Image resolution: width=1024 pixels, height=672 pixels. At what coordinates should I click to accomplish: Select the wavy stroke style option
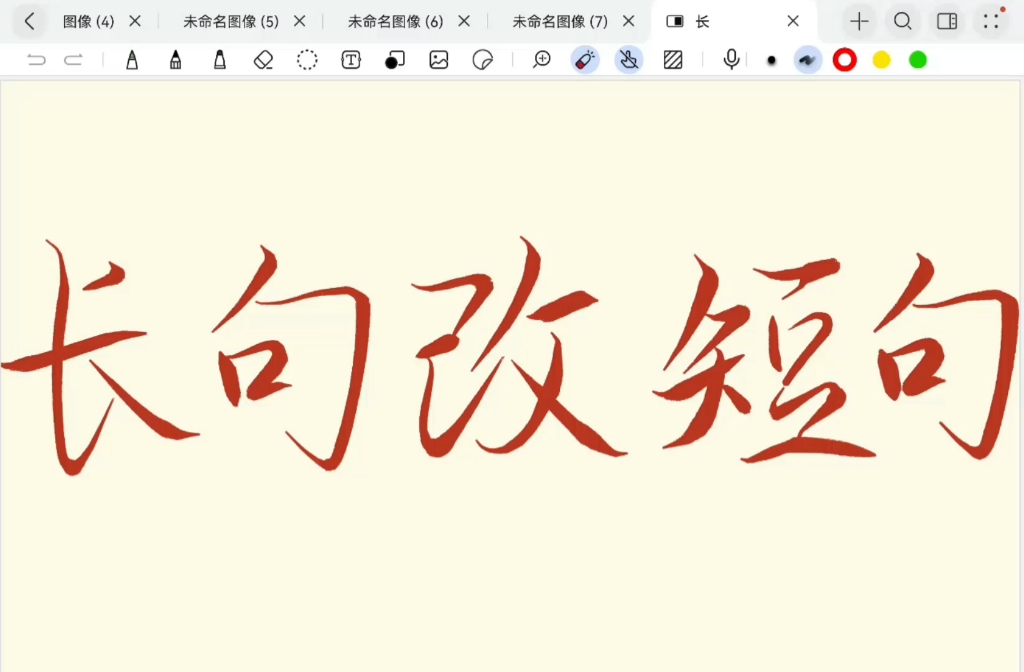[x=808, y=60]
